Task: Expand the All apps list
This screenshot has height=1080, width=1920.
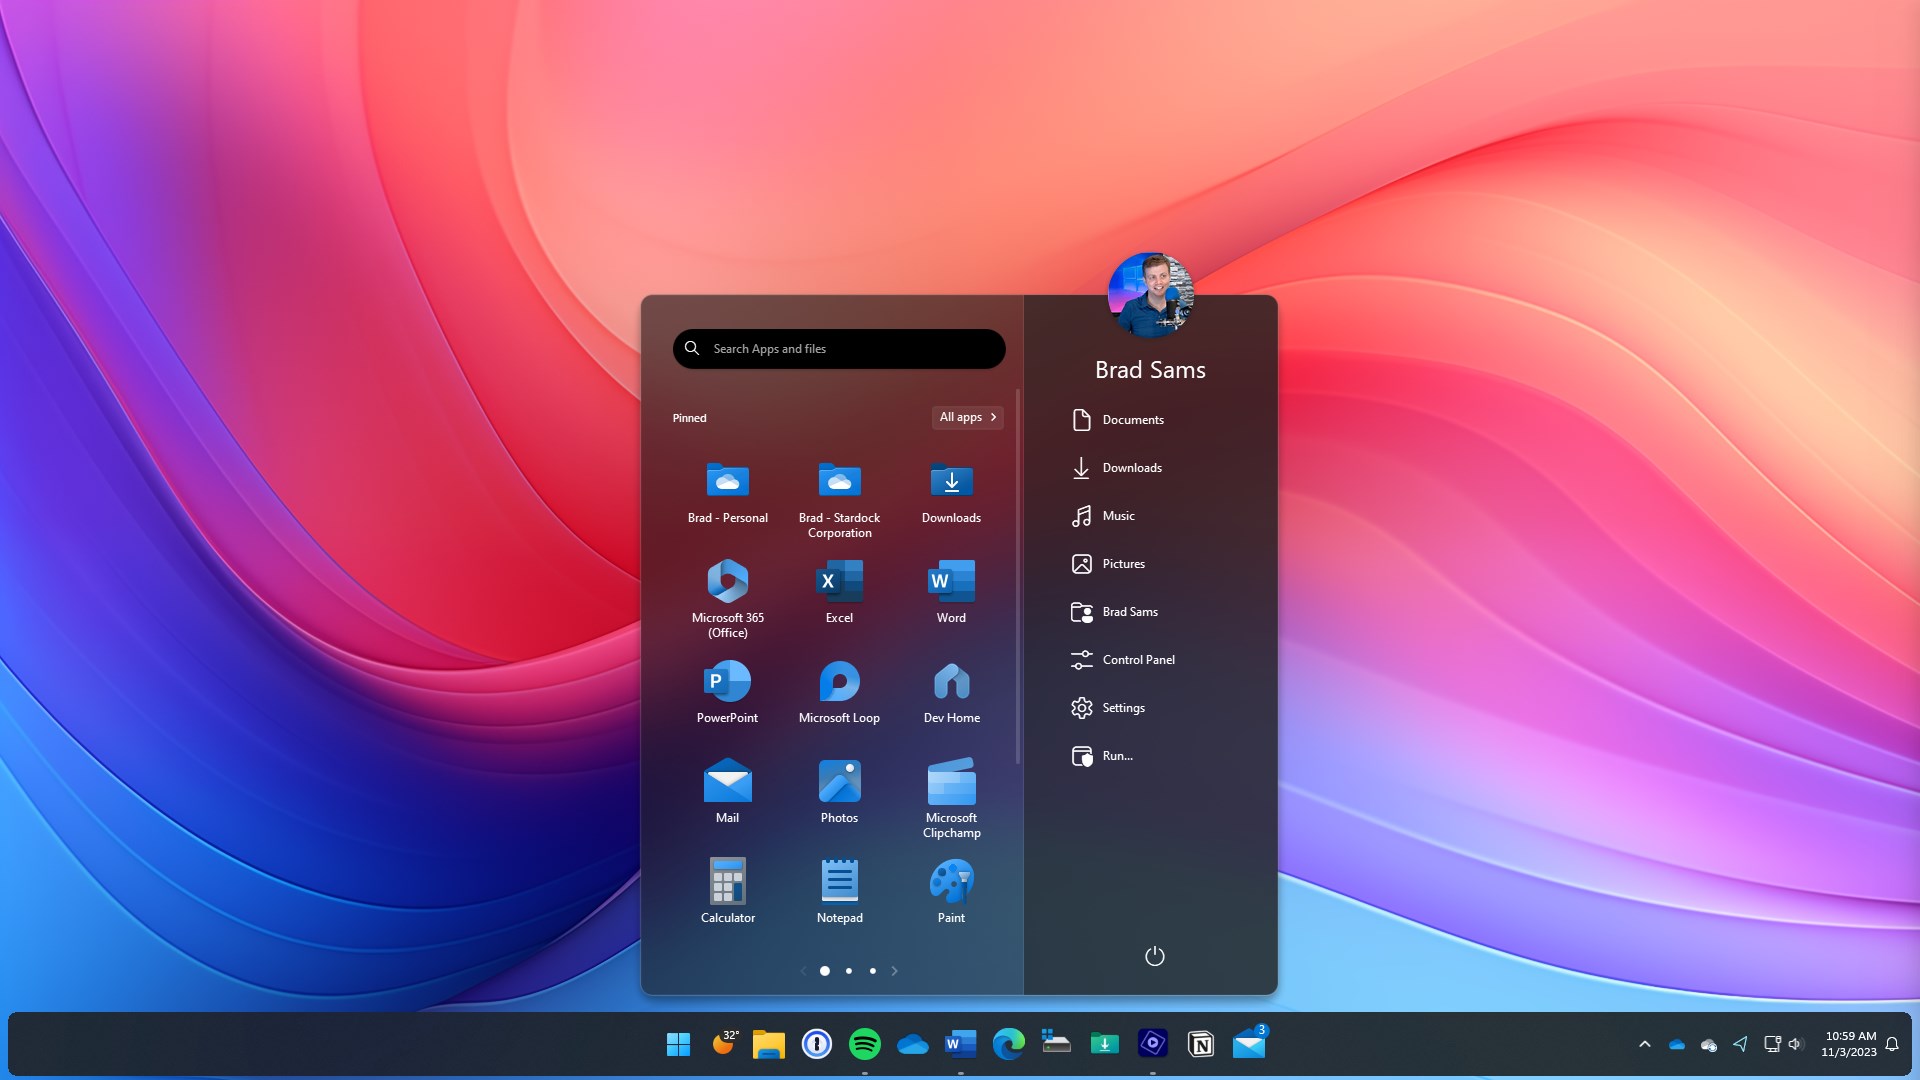Action: tap(966, 417)
